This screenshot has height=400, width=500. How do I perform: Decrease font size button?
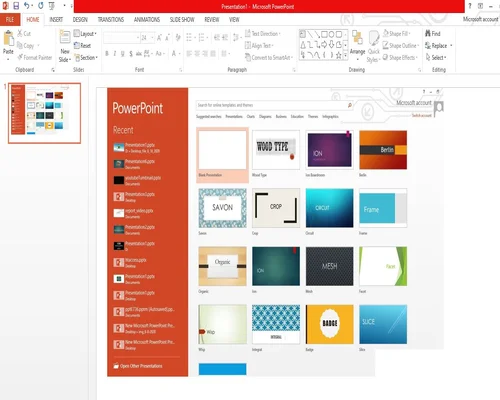167,37
